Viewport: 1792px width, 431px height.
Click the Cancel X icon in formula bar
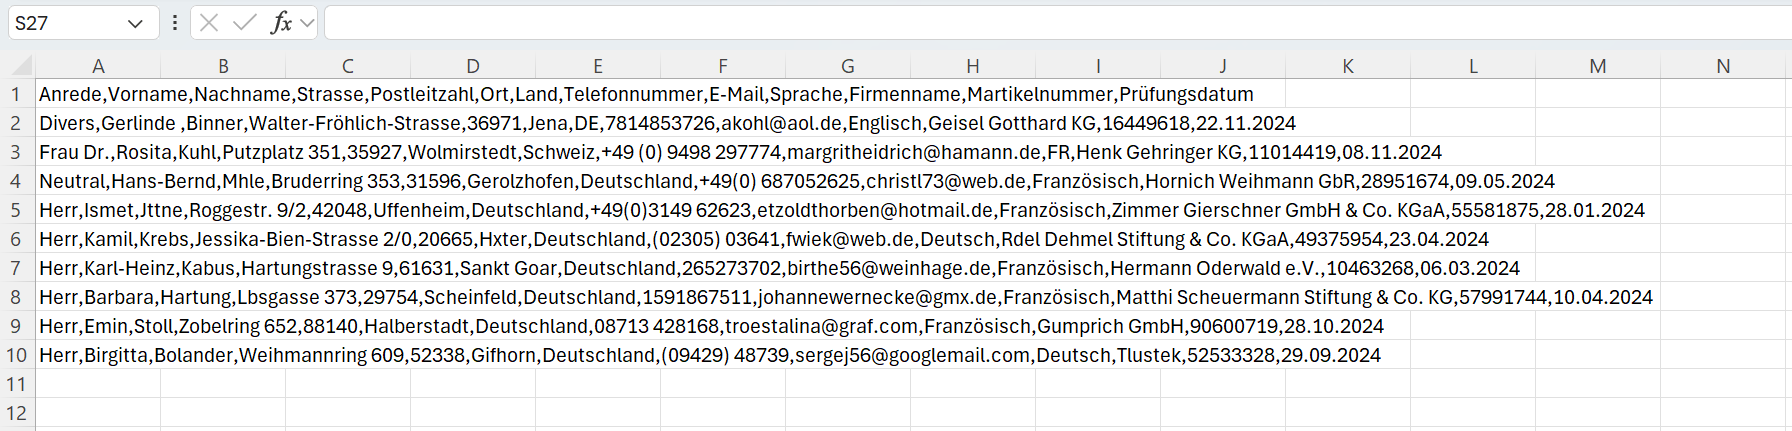click(x=209, y=23)
